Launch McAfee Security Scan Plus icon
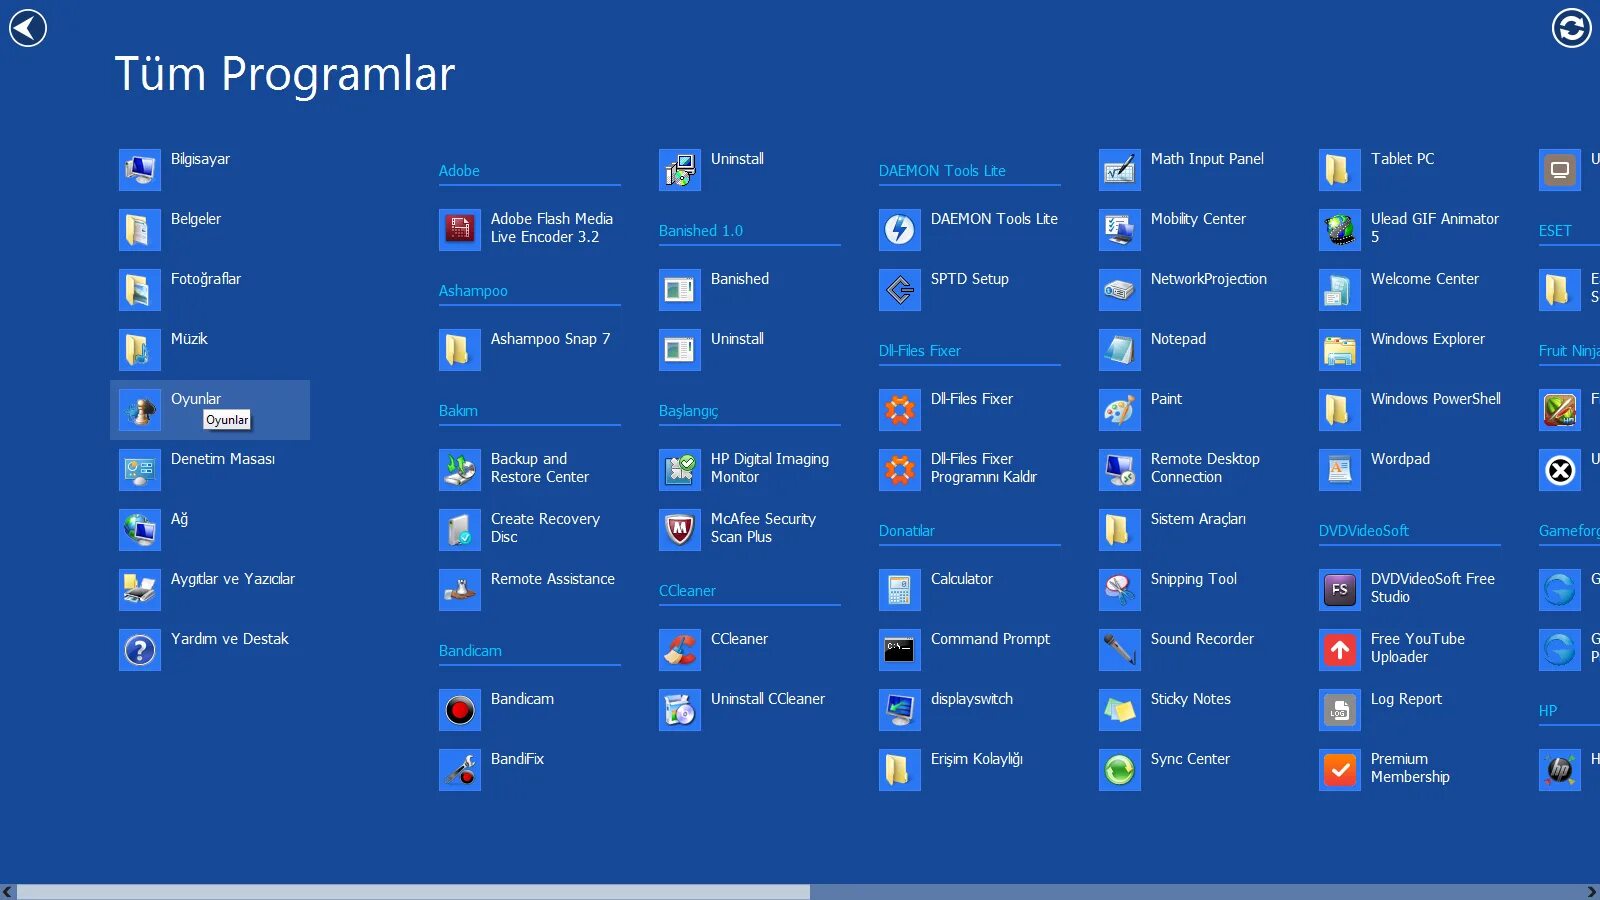Screen dimensions: 1600x900 [x=680, y=530]
